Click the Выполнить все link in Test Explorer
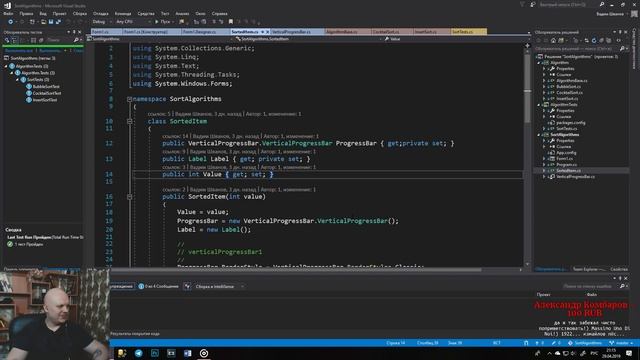 [x=19, y=51]
